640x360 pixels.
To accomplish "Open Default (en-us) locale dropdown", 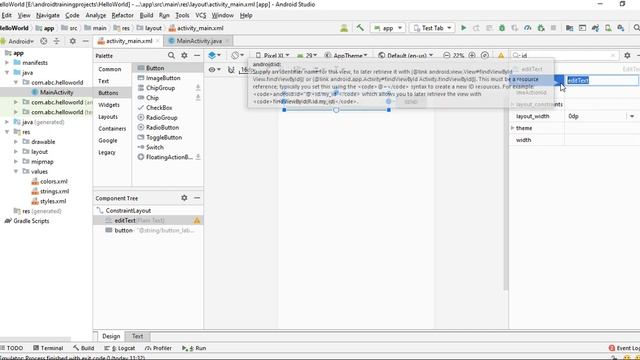I will coord(406,55).
